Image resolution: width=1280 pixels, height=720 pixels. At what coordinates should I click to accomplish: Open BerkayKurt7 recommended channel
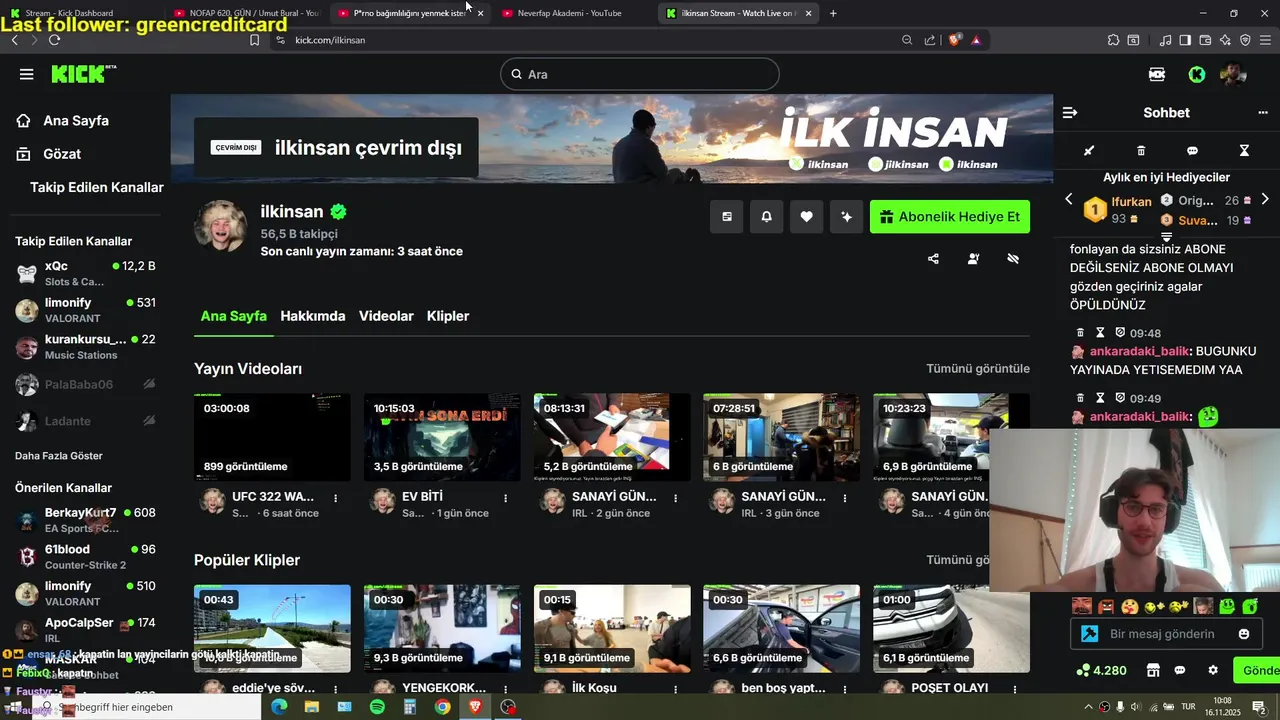(85, 519)
